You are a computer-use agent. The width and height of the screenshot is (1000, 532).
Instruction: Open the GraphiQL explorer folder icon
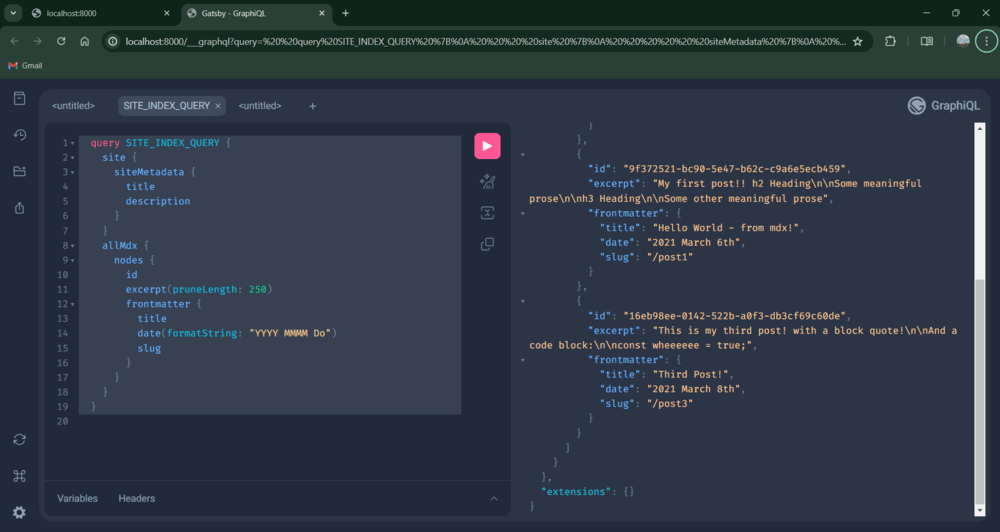click(20, 171)
